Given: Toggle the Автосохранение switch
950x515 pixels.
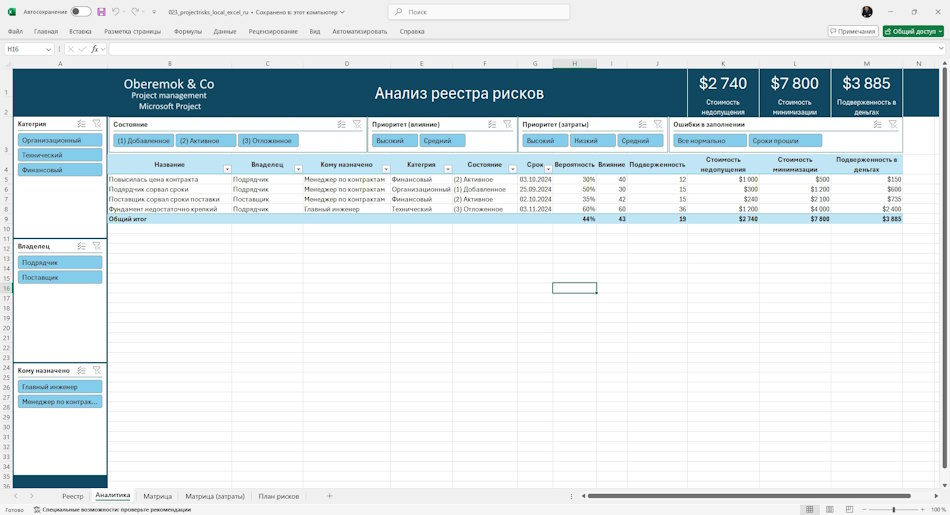Looking at the screenshot, I should click(80, 12).
